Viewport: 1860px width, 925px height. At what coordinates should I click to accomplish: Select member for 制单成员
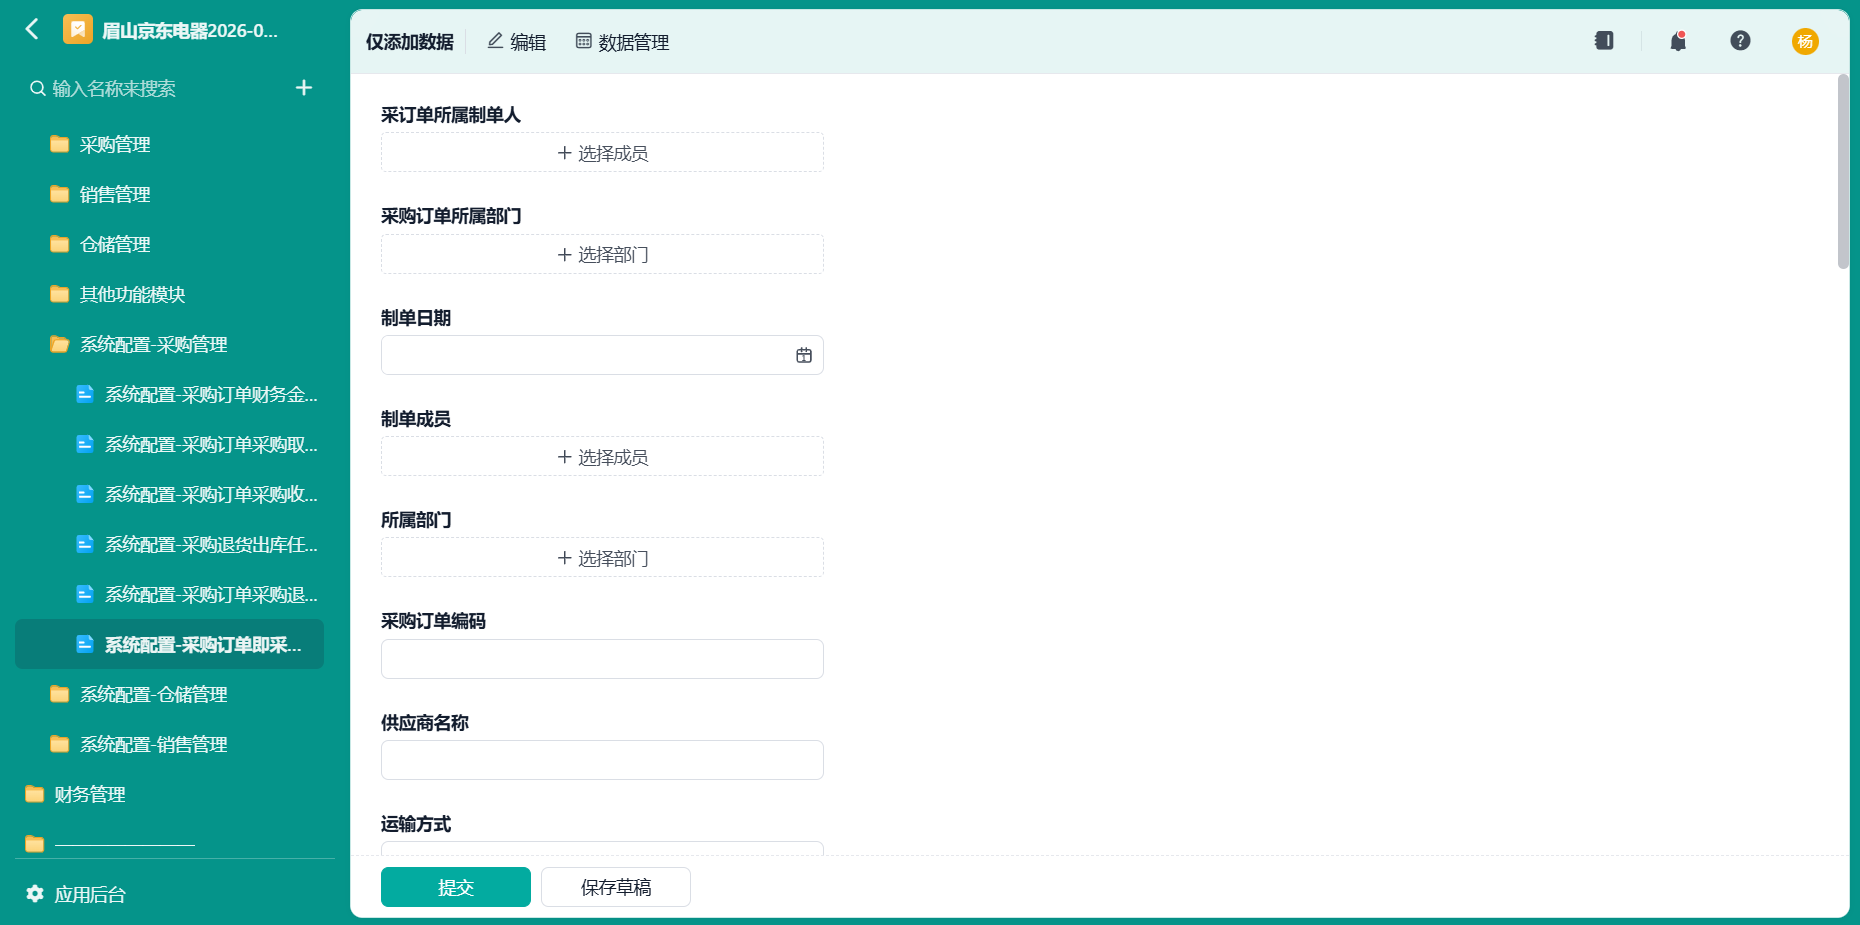(602, 457)
